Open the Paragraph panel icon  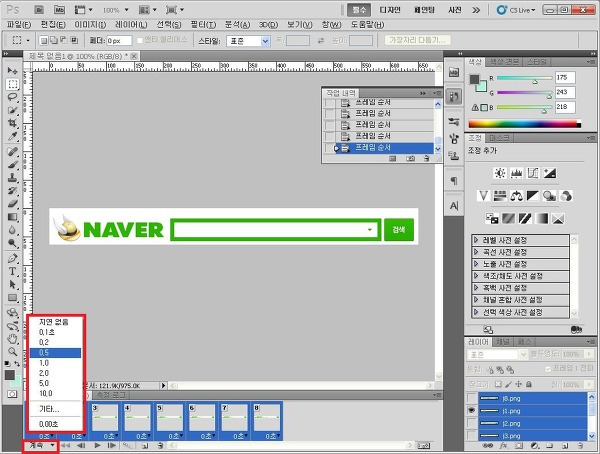tap(454, 181)
